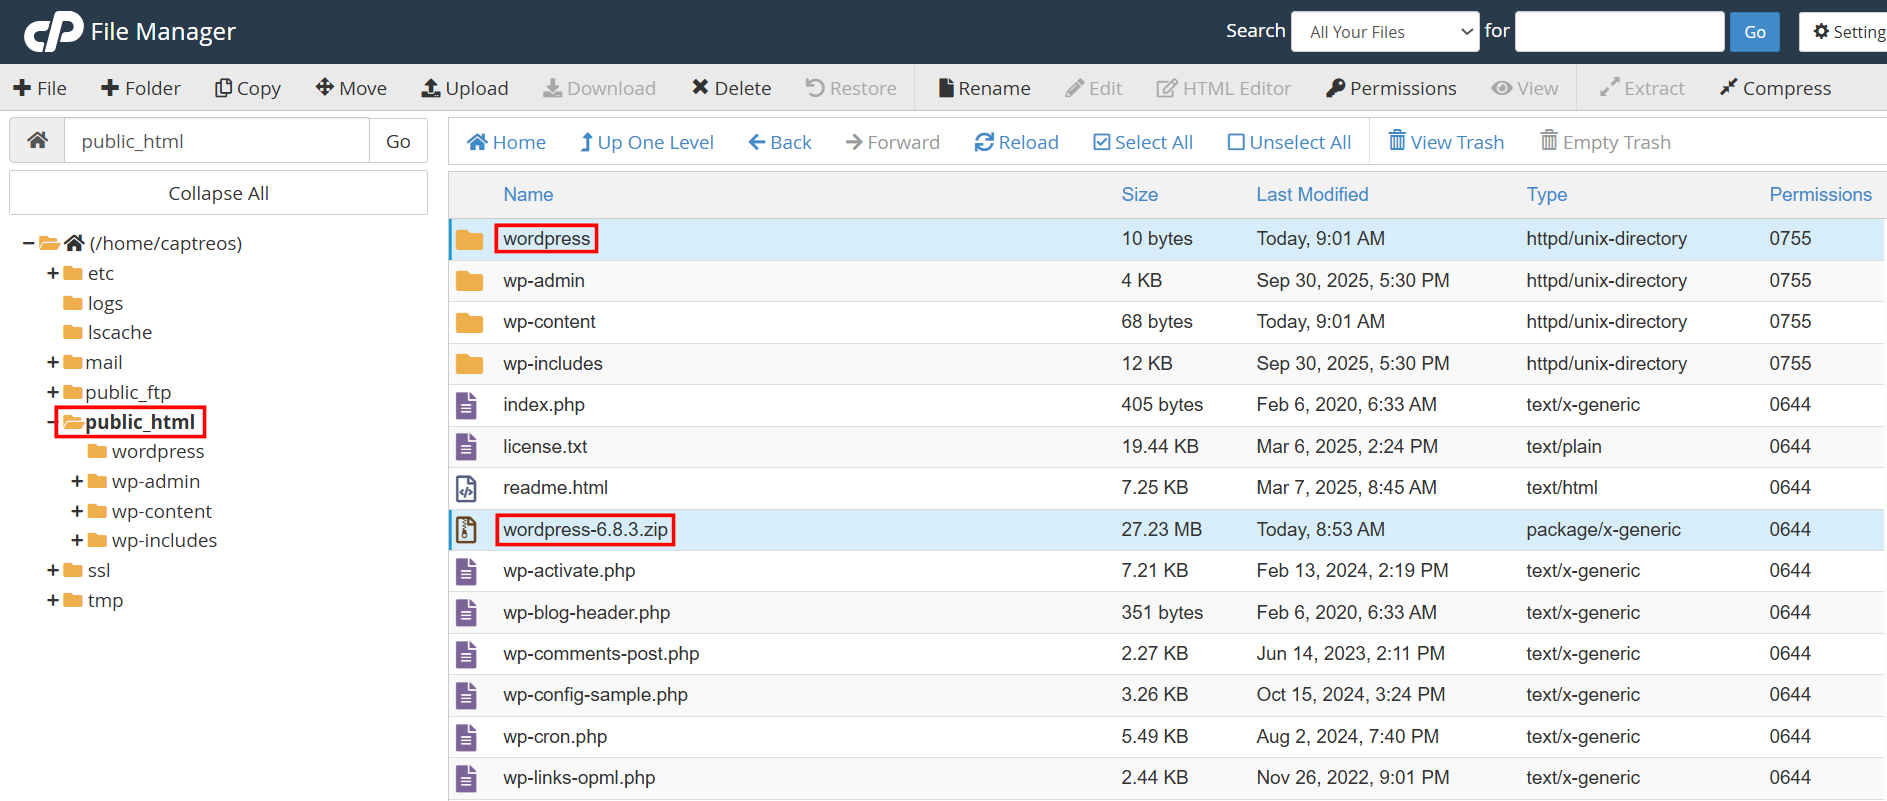Select the wp-cron.php file name
The width and height of the screenshot is (1887, 801).
(555, 737)
